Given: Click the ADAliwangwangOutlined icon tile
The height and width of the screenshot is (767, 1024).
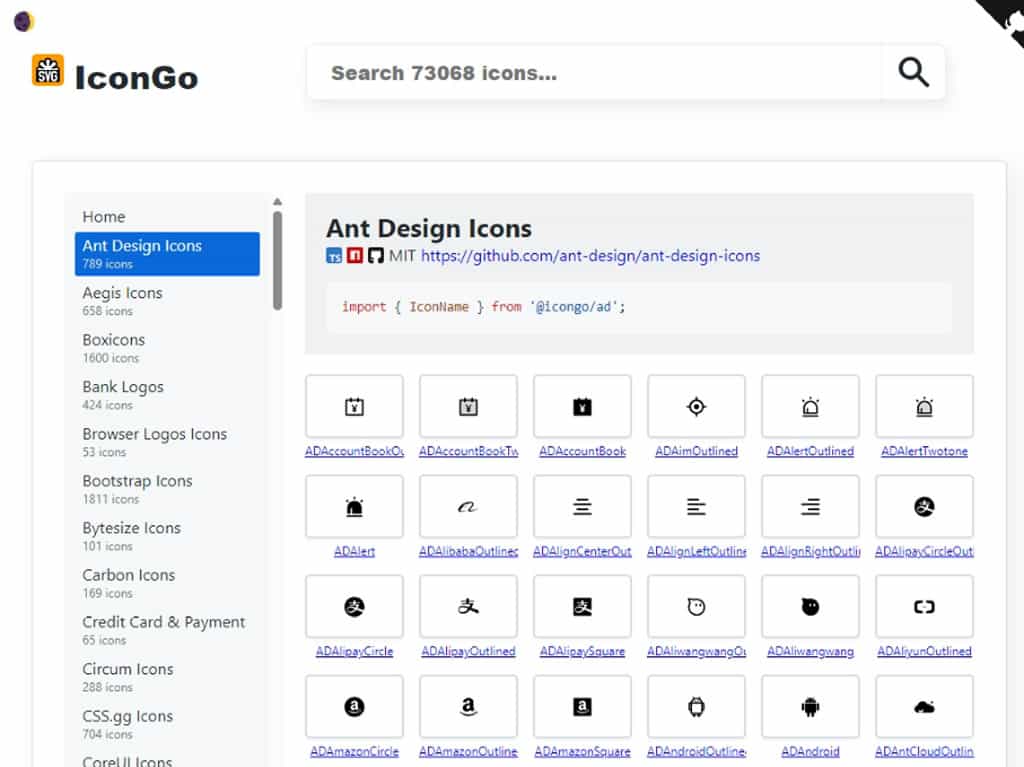Looking at the screenshot, I should pyautogui.click(x=696, y=606).
